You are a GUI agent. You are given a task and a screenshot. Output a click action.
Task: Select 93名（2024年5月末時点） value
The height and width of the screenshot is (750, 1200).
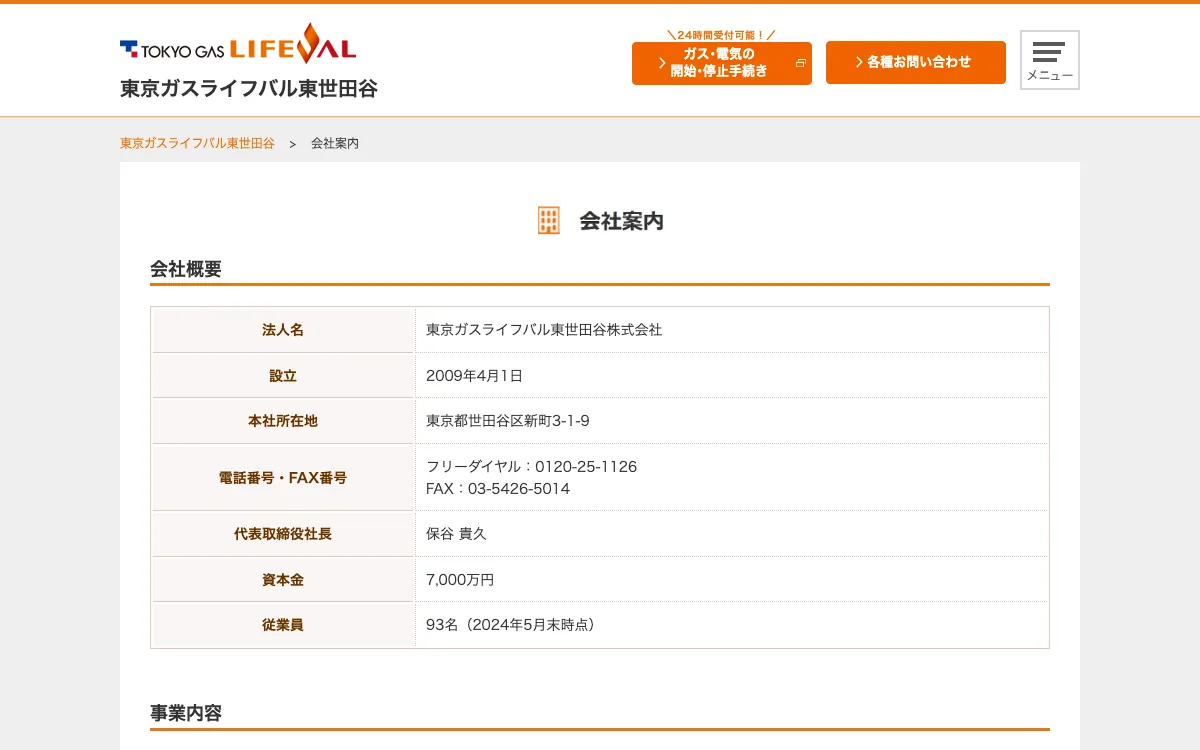tap(513, 625)
